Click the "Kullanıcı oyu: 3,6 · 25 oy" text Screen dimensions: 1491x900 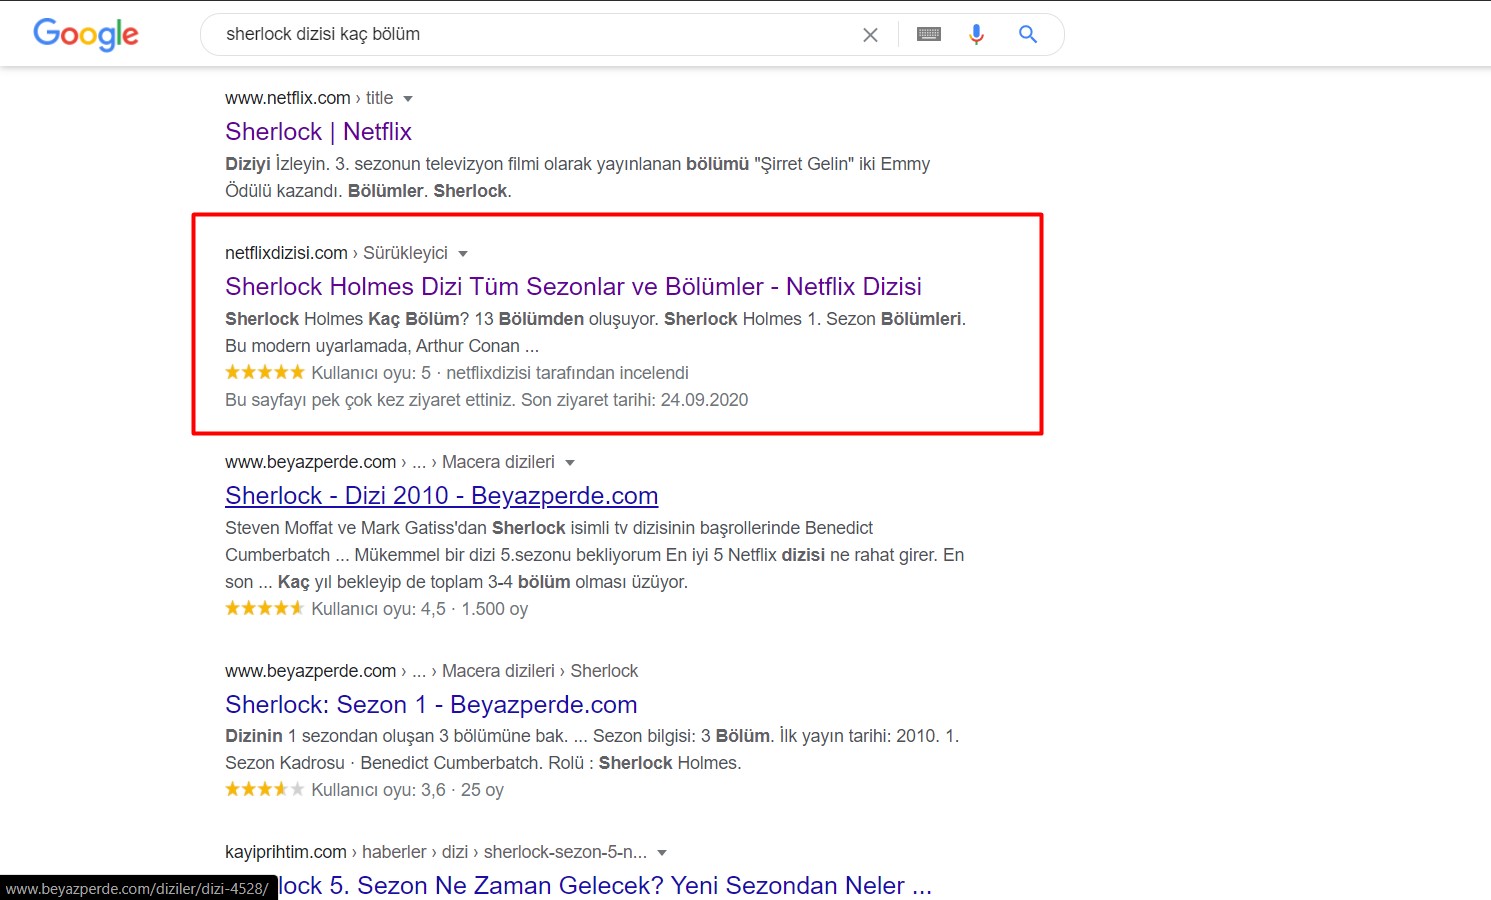tap(407, 790)
